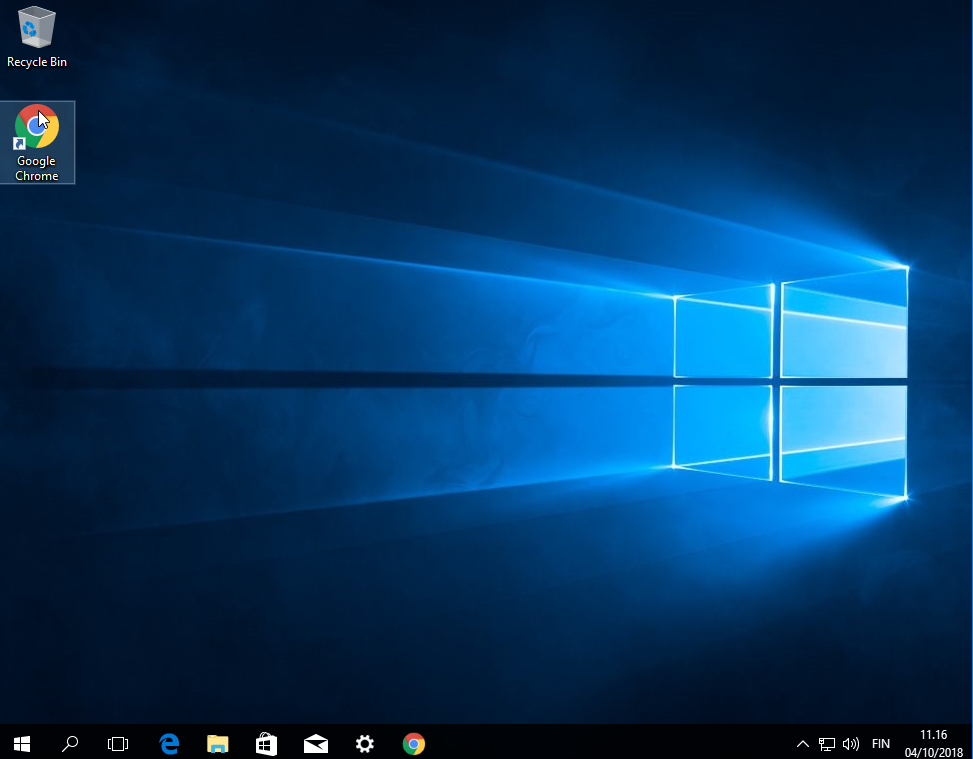973x759 pixels.
Task: Open the taskbar search magnifier
Action: (x=70, y=743)
